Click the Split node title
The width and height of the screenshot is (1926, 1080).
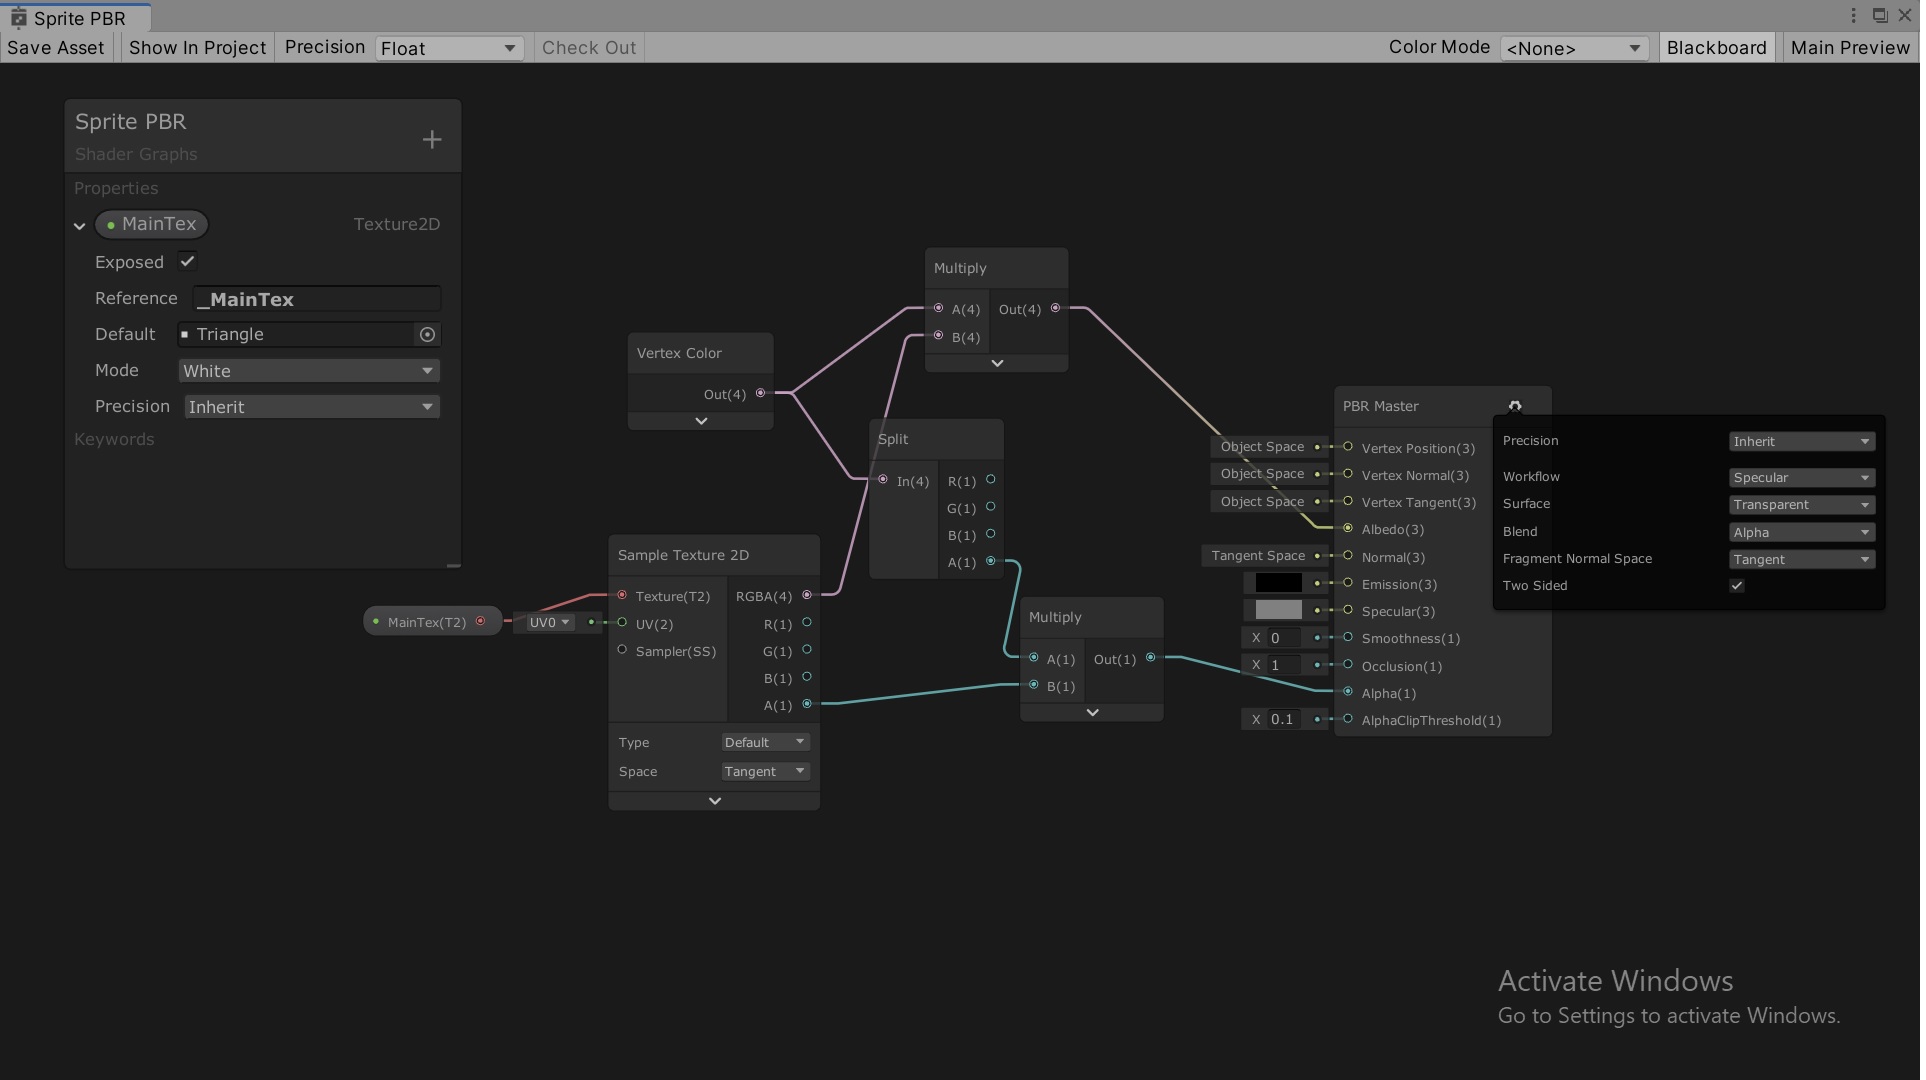point(893,439)
